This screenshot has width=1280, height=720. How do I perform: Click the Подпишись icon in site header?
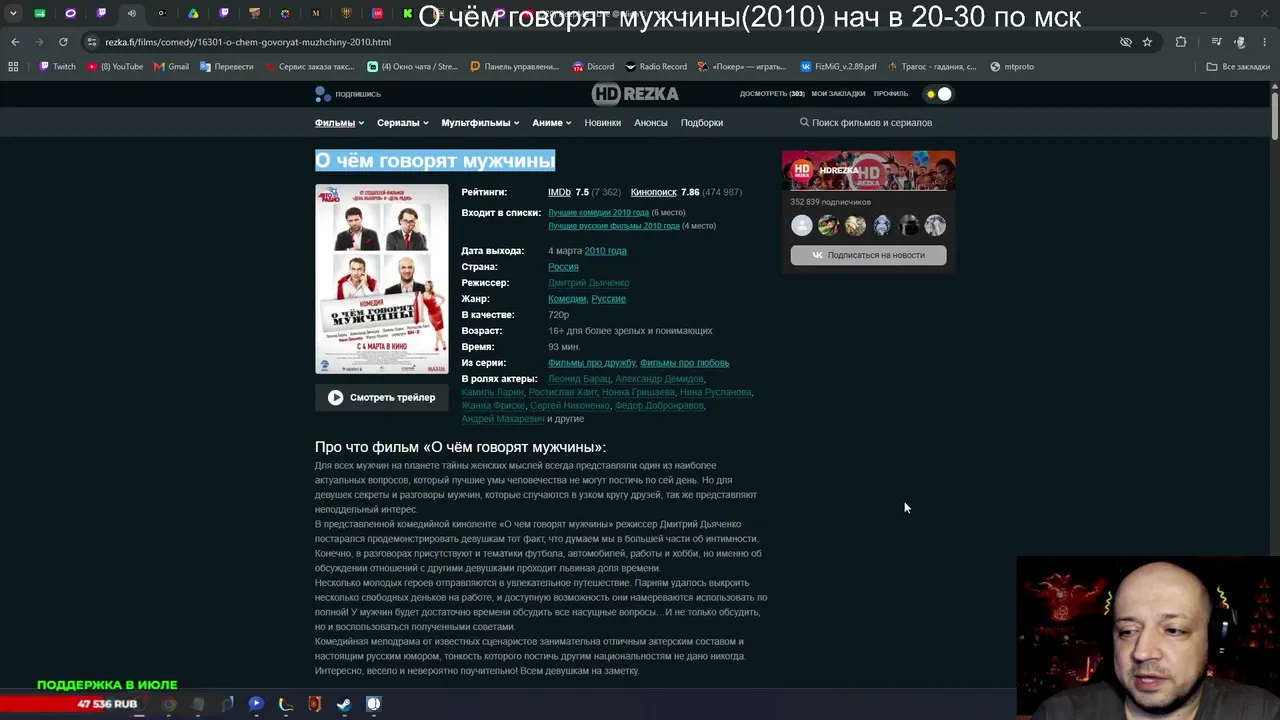(348, 94)
